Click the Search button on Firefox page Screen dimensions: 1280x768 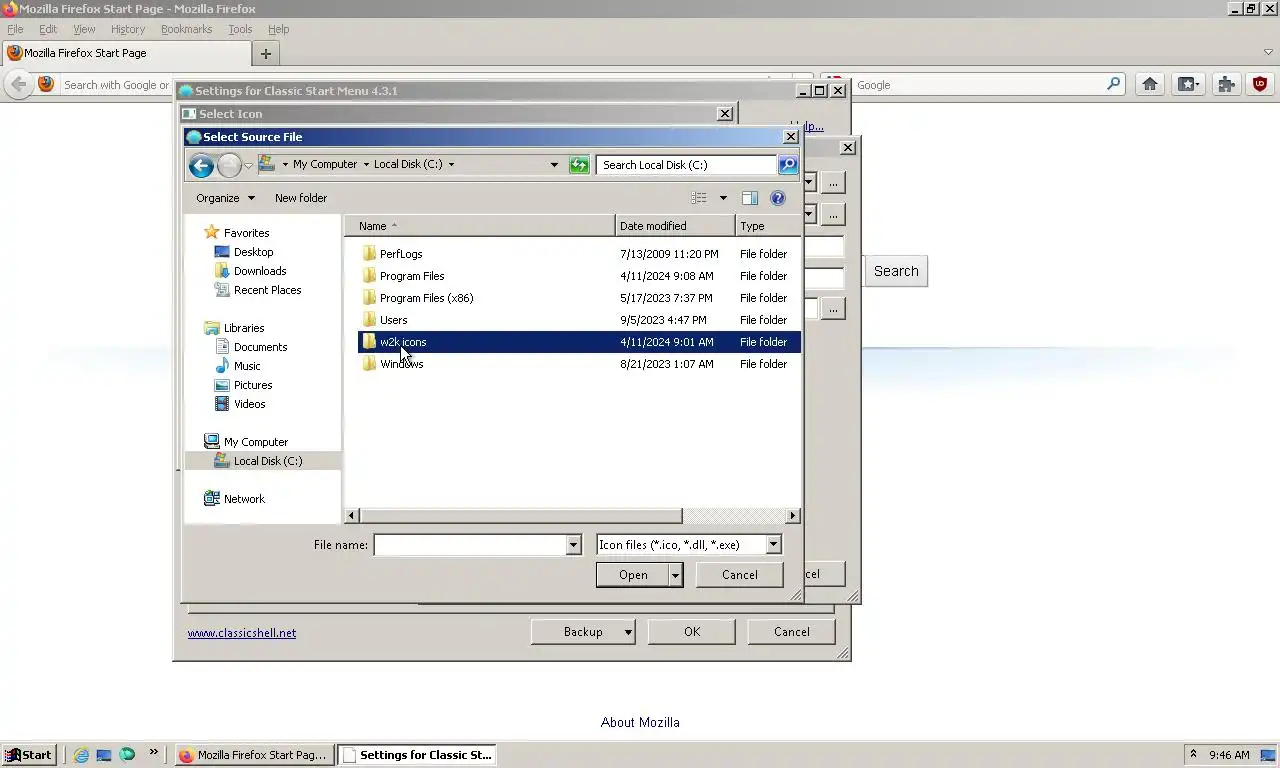coord(896,271)
